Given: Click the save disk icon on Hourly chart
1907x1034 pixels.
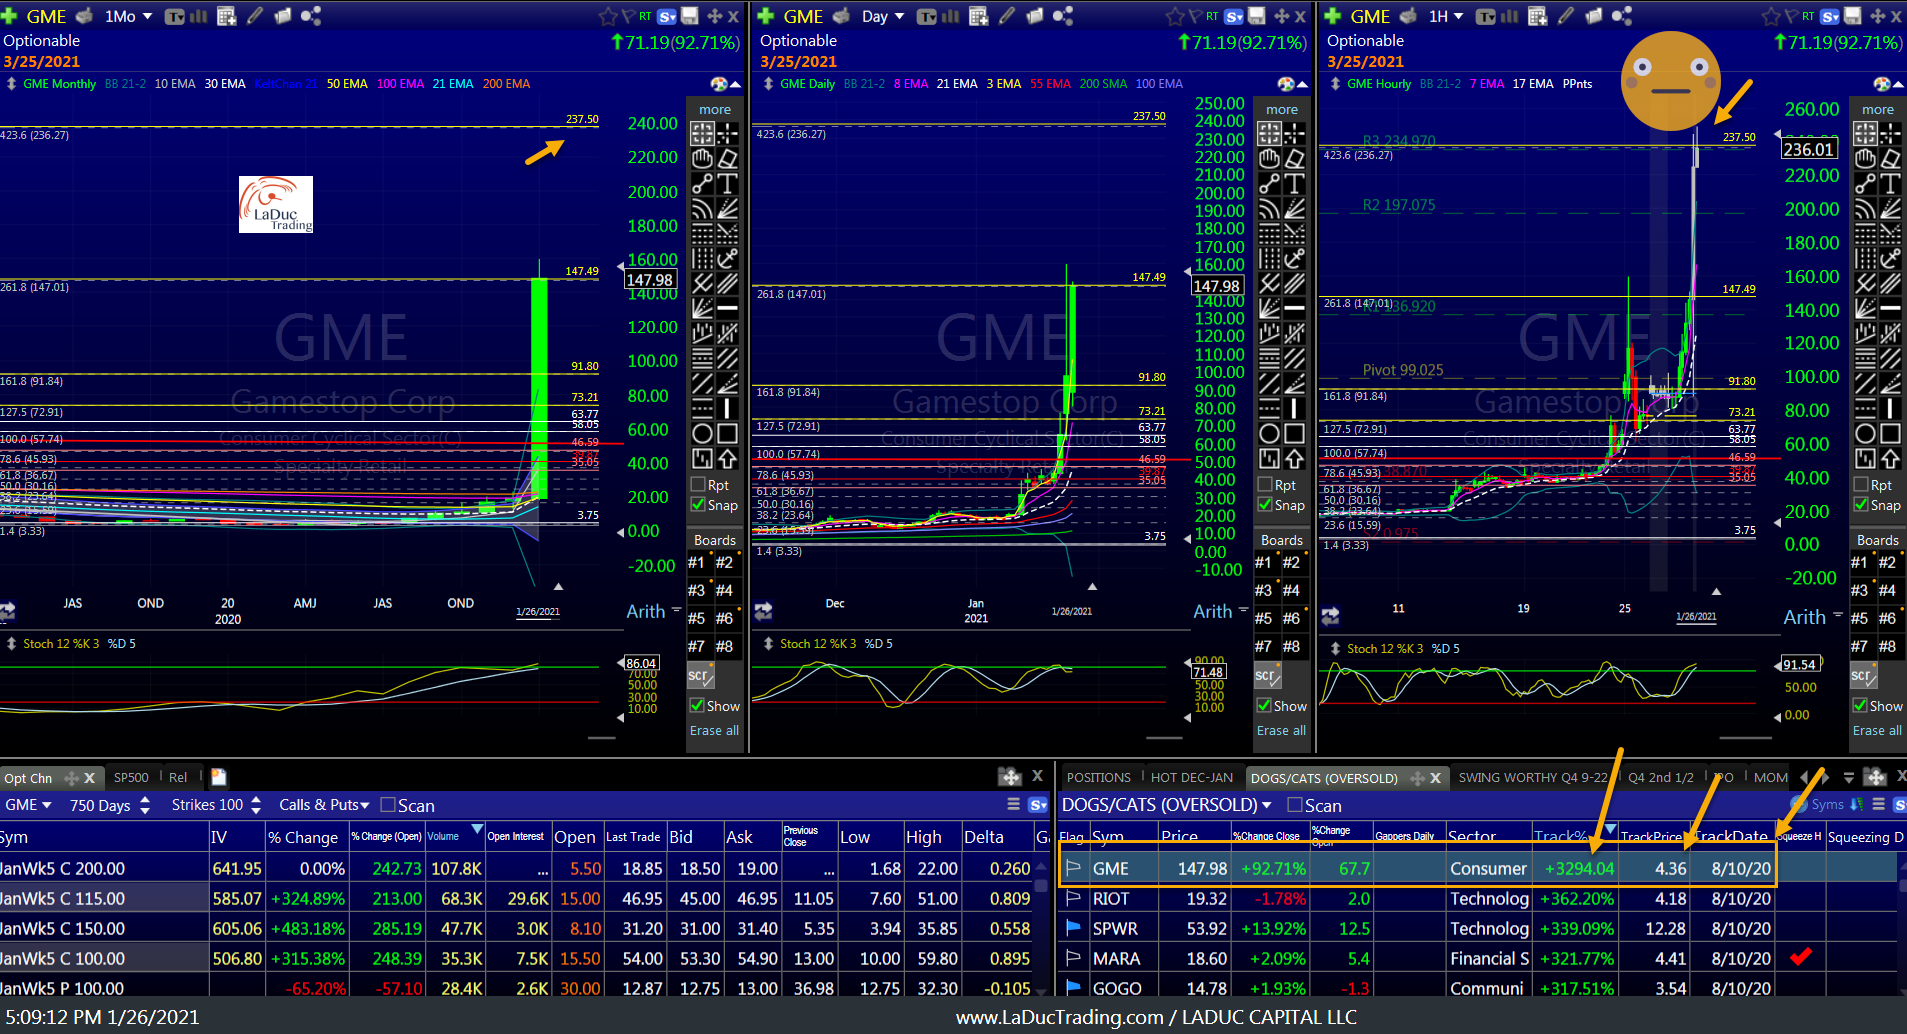Looking at the screenshot, I should pos(1853,16).
